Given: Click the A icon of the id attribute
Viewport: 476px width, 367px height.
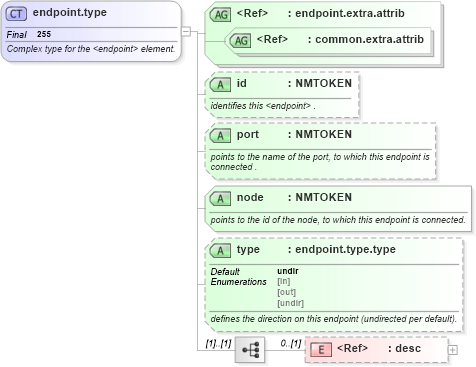Looking at the screenshot, I should 220,85.
